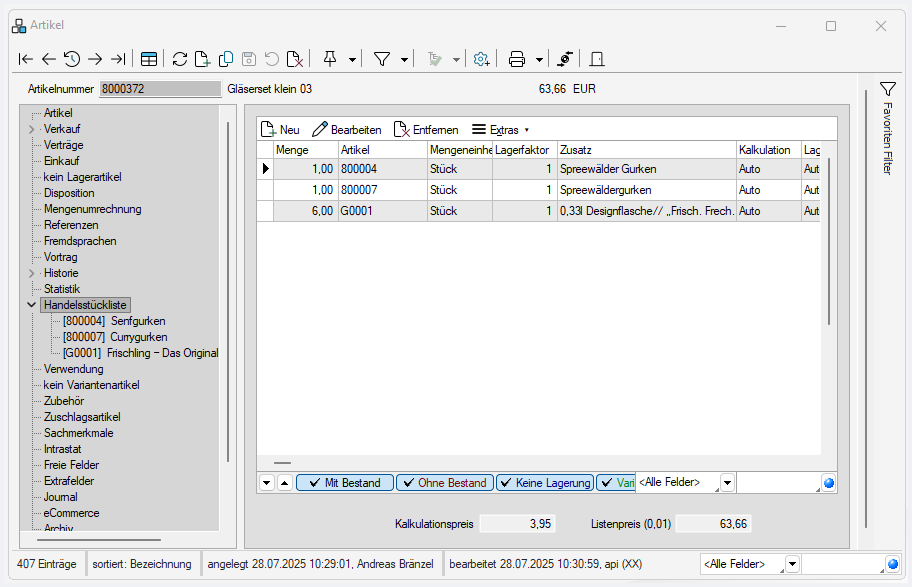Toggle the Ohne Bestand filter
The image size is (912, 587).
(x=443, y=483)
